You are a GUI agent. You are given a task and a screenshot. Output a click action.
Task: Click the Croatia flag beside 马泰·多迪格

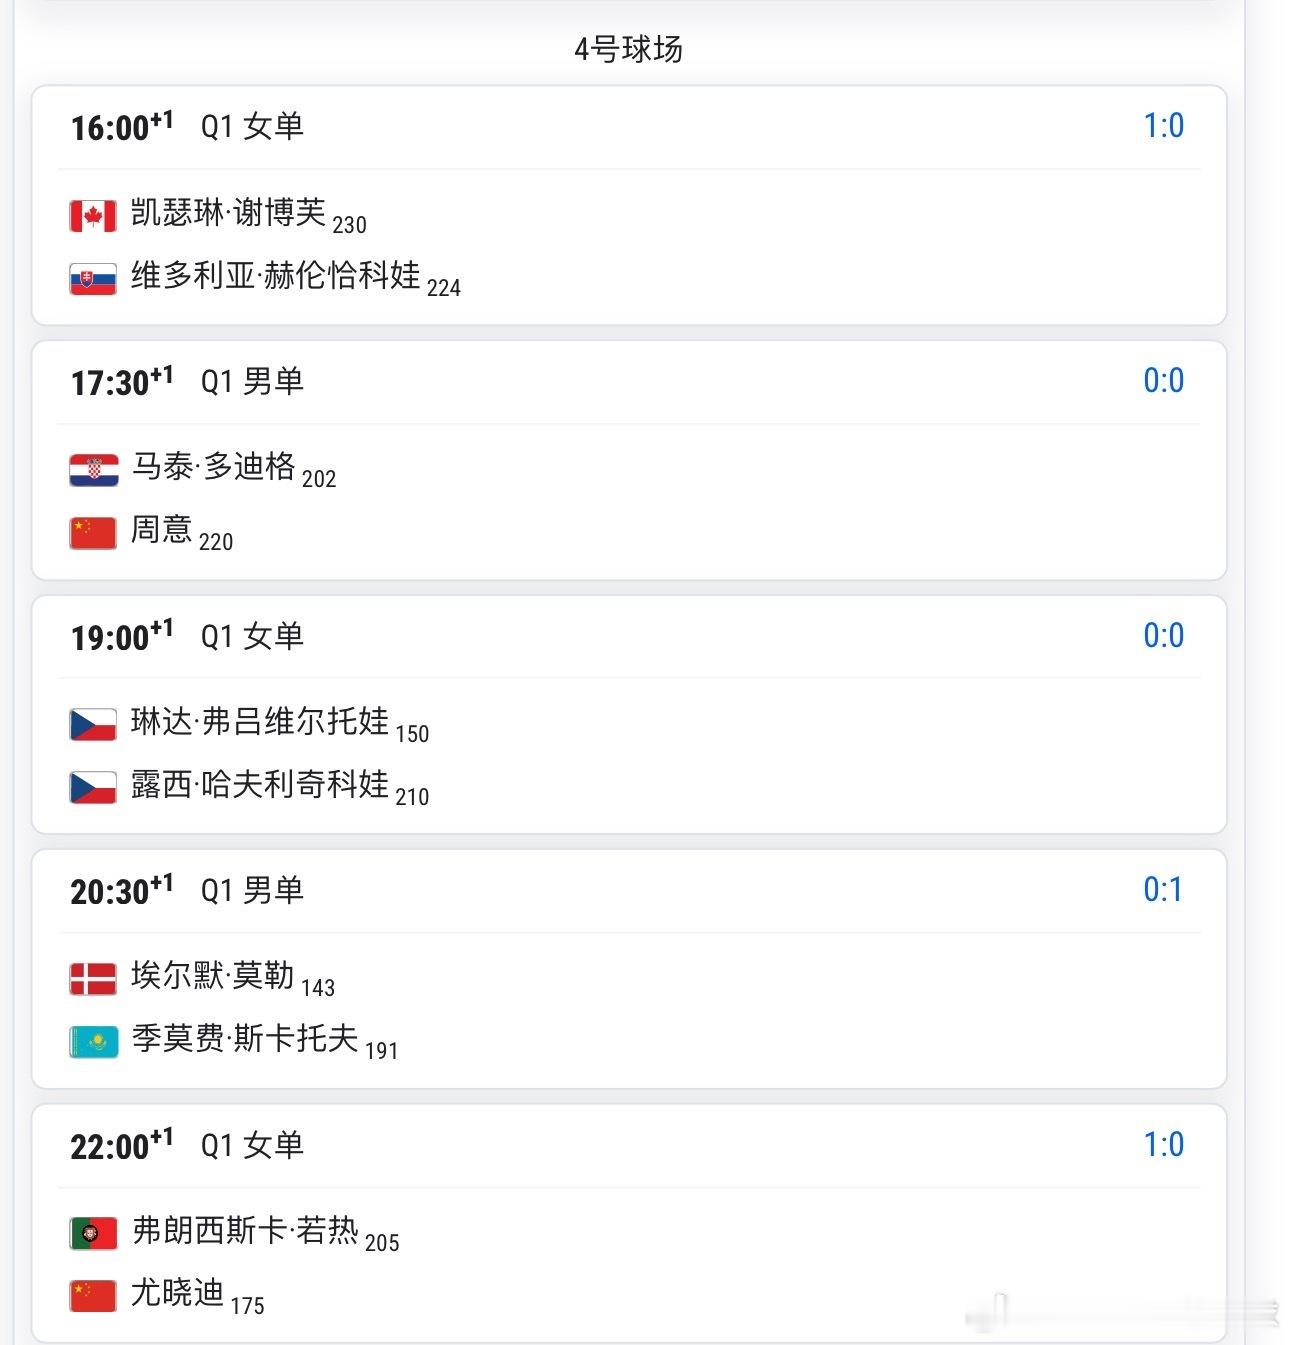[x=93, y=470]
